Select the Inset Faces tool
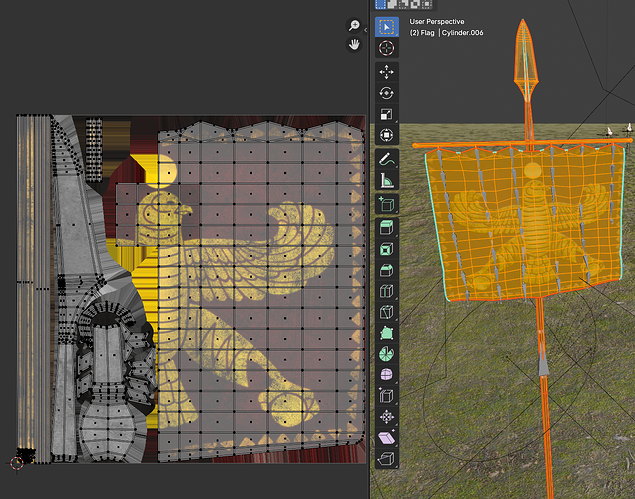This screenshot has height=499, width=635. point(387,249)
